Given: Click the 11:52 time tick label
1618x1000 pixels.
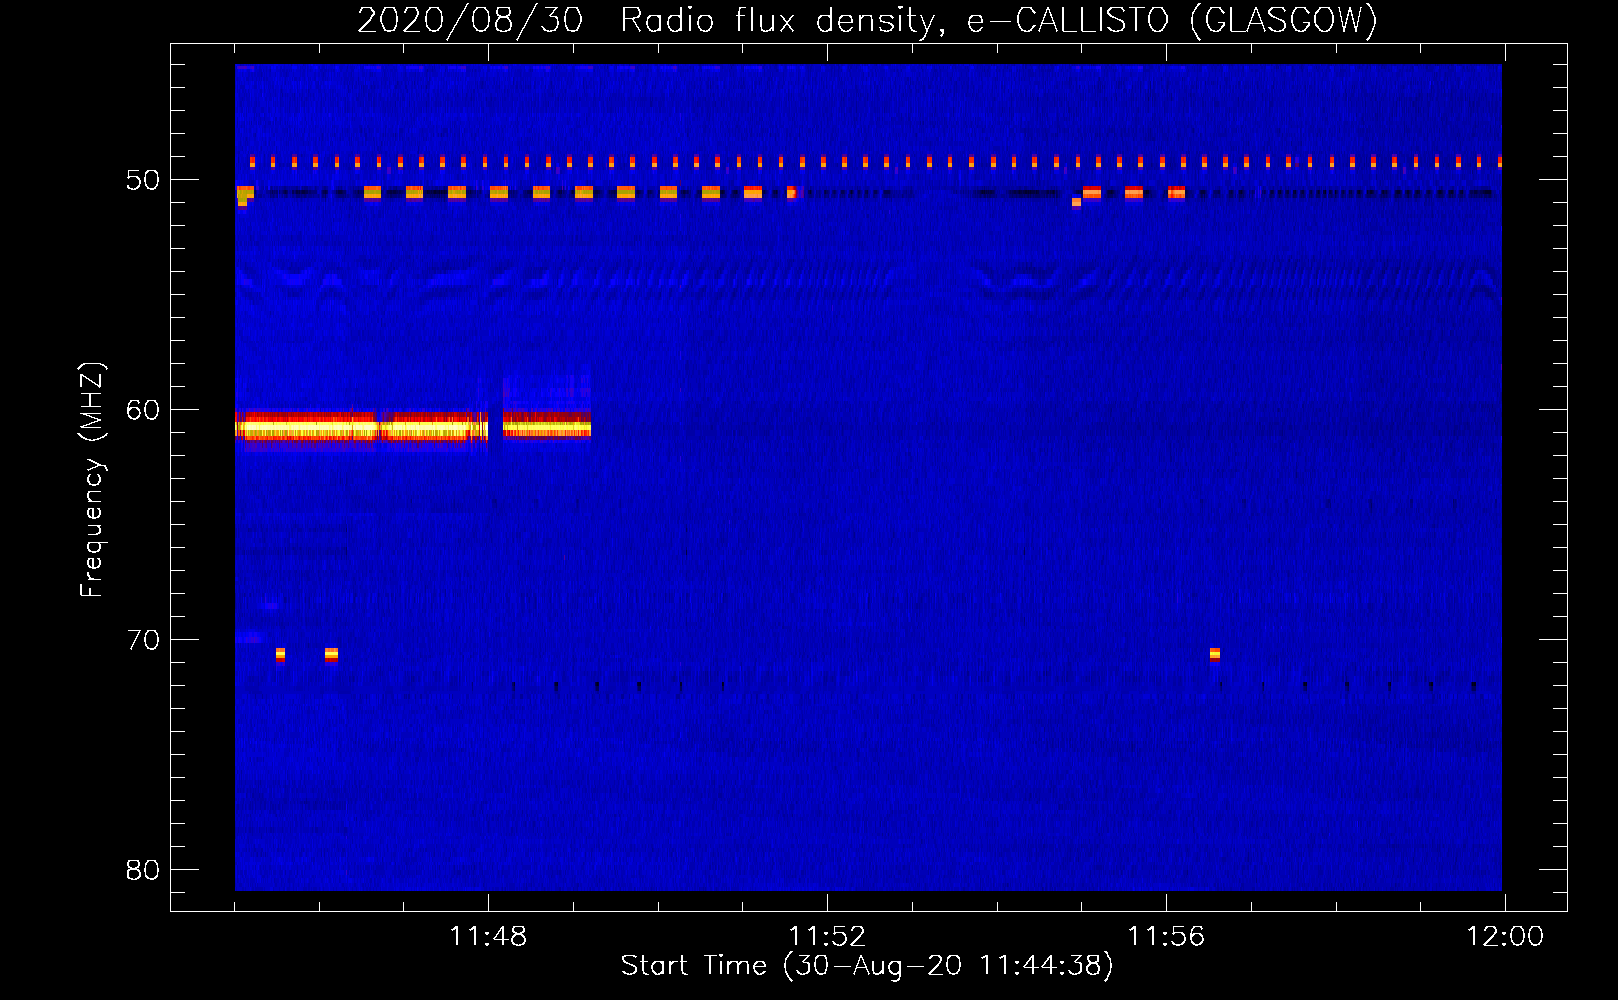Looking at the screenshot, I should pyautogui.click(x=827, y=937).
